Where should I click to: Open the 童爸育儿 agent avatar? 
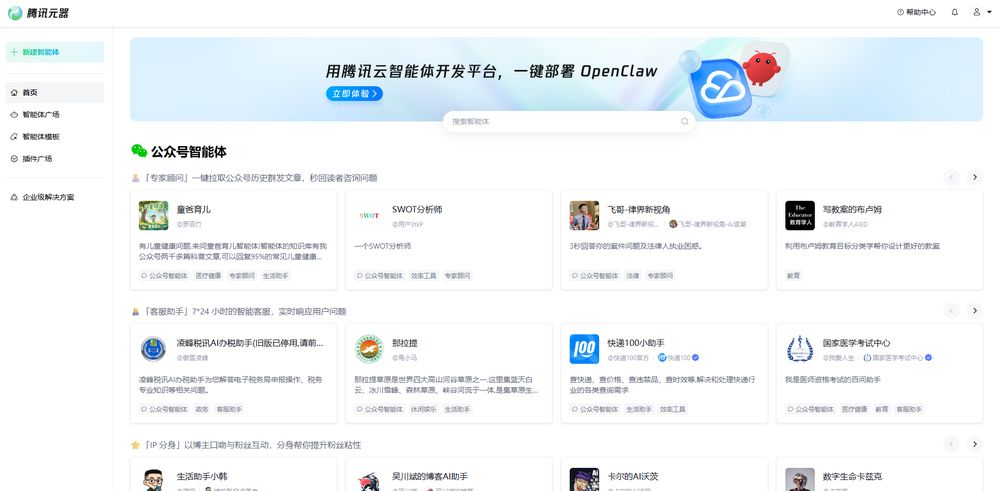point(154,216)
